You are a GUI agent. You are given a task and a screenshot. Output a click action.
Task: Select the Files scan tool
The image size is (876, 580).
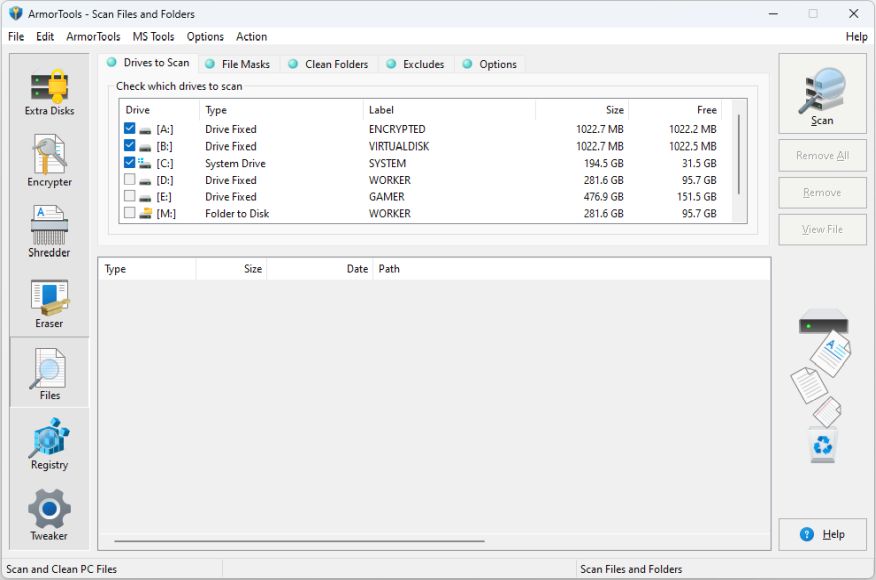49,373
